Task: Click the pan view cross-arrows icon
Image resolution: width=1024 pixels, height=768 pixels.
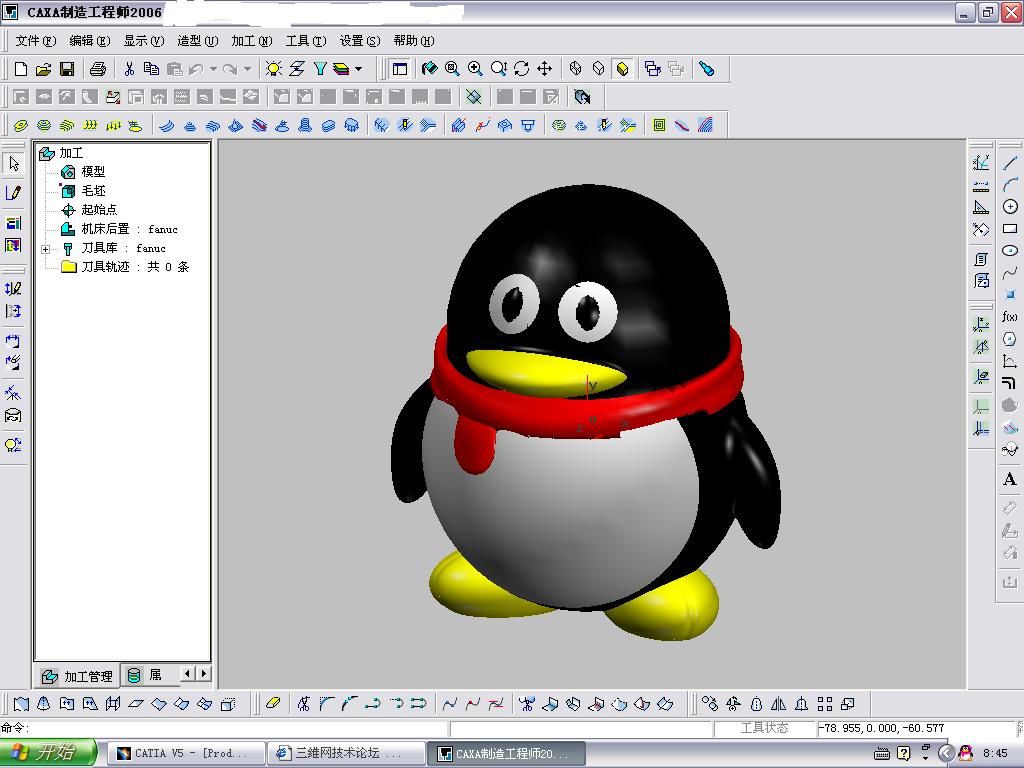Action: [x=544, y=69]
